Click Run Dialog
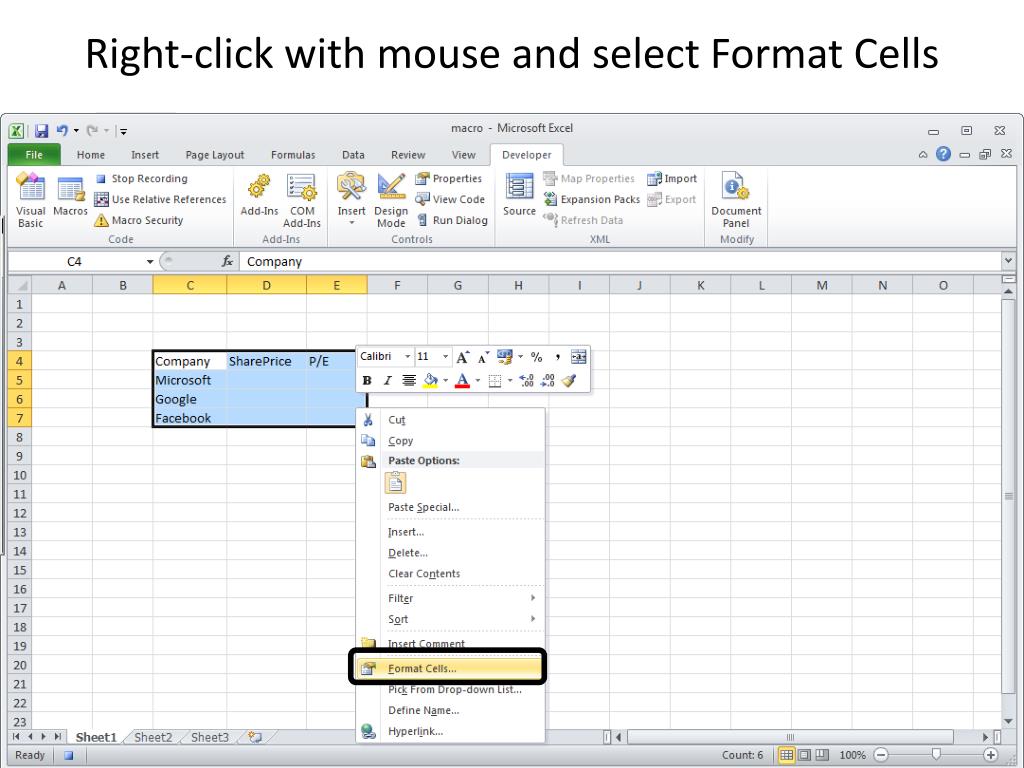The width and height of the screenshot is (1024, 768). click(451, 220)
